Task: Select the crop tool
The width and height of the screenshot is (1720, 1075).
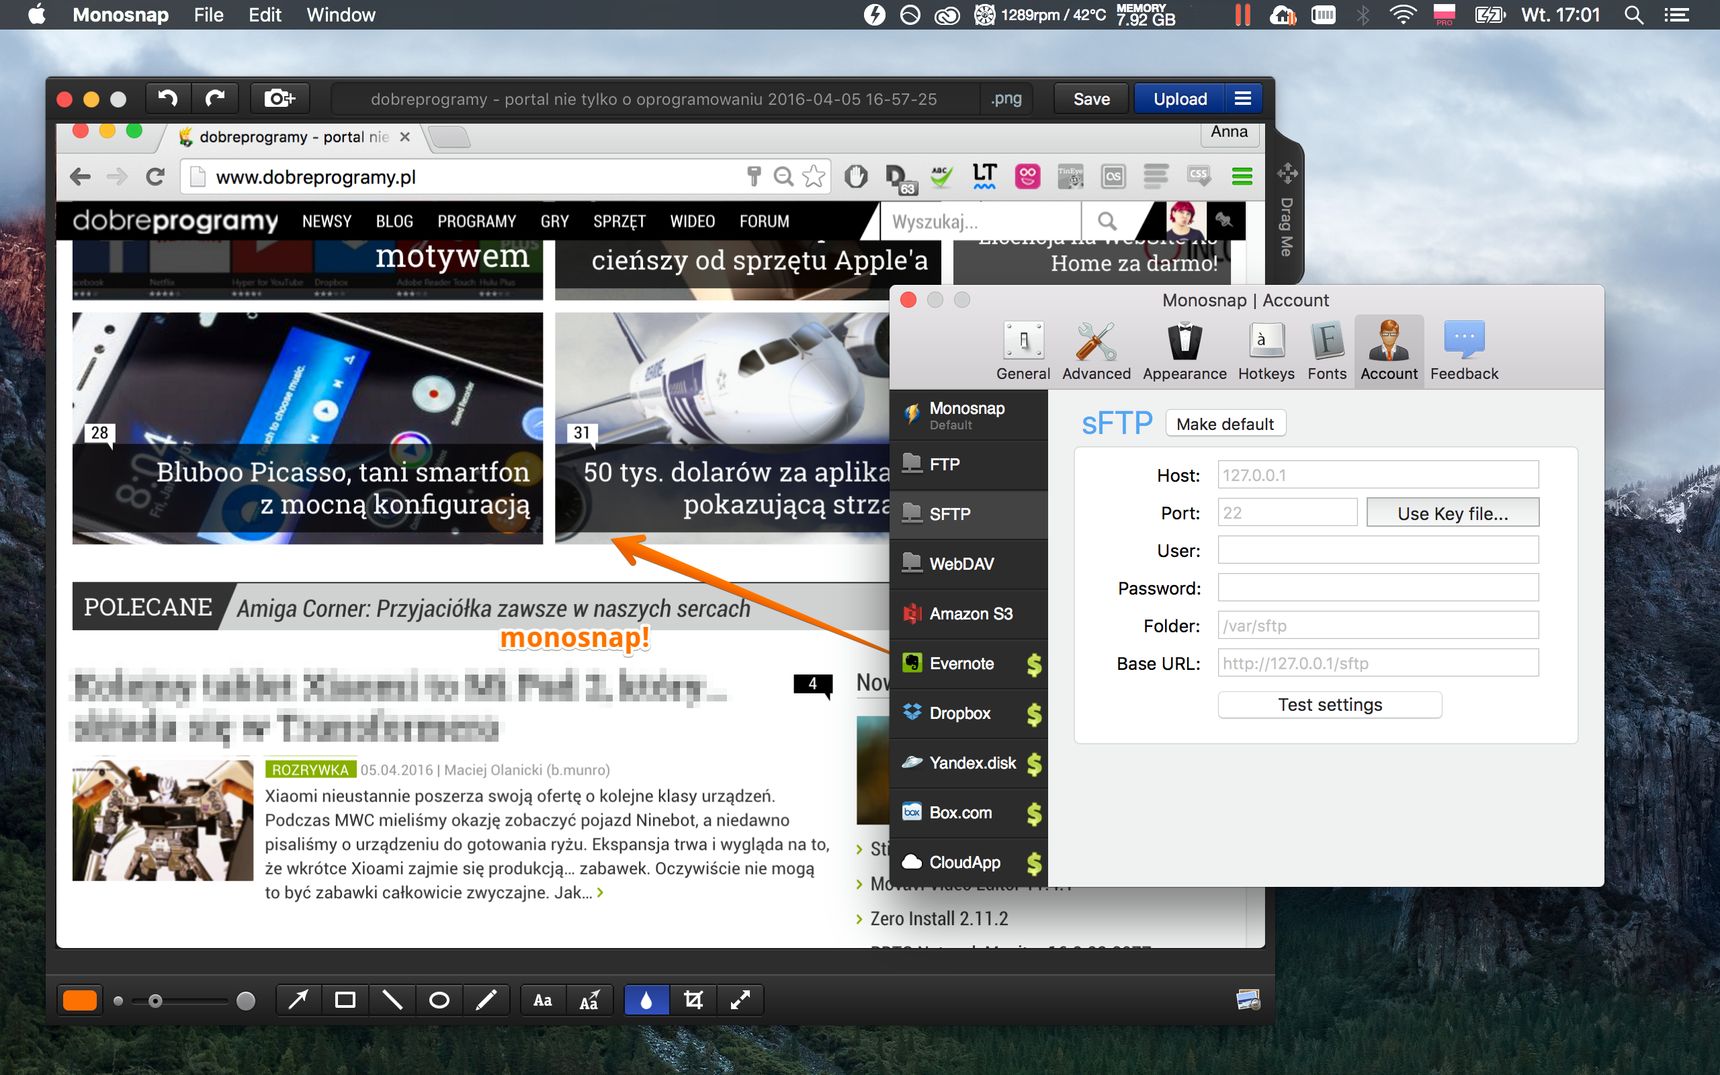Action: tap(693, 1000)
